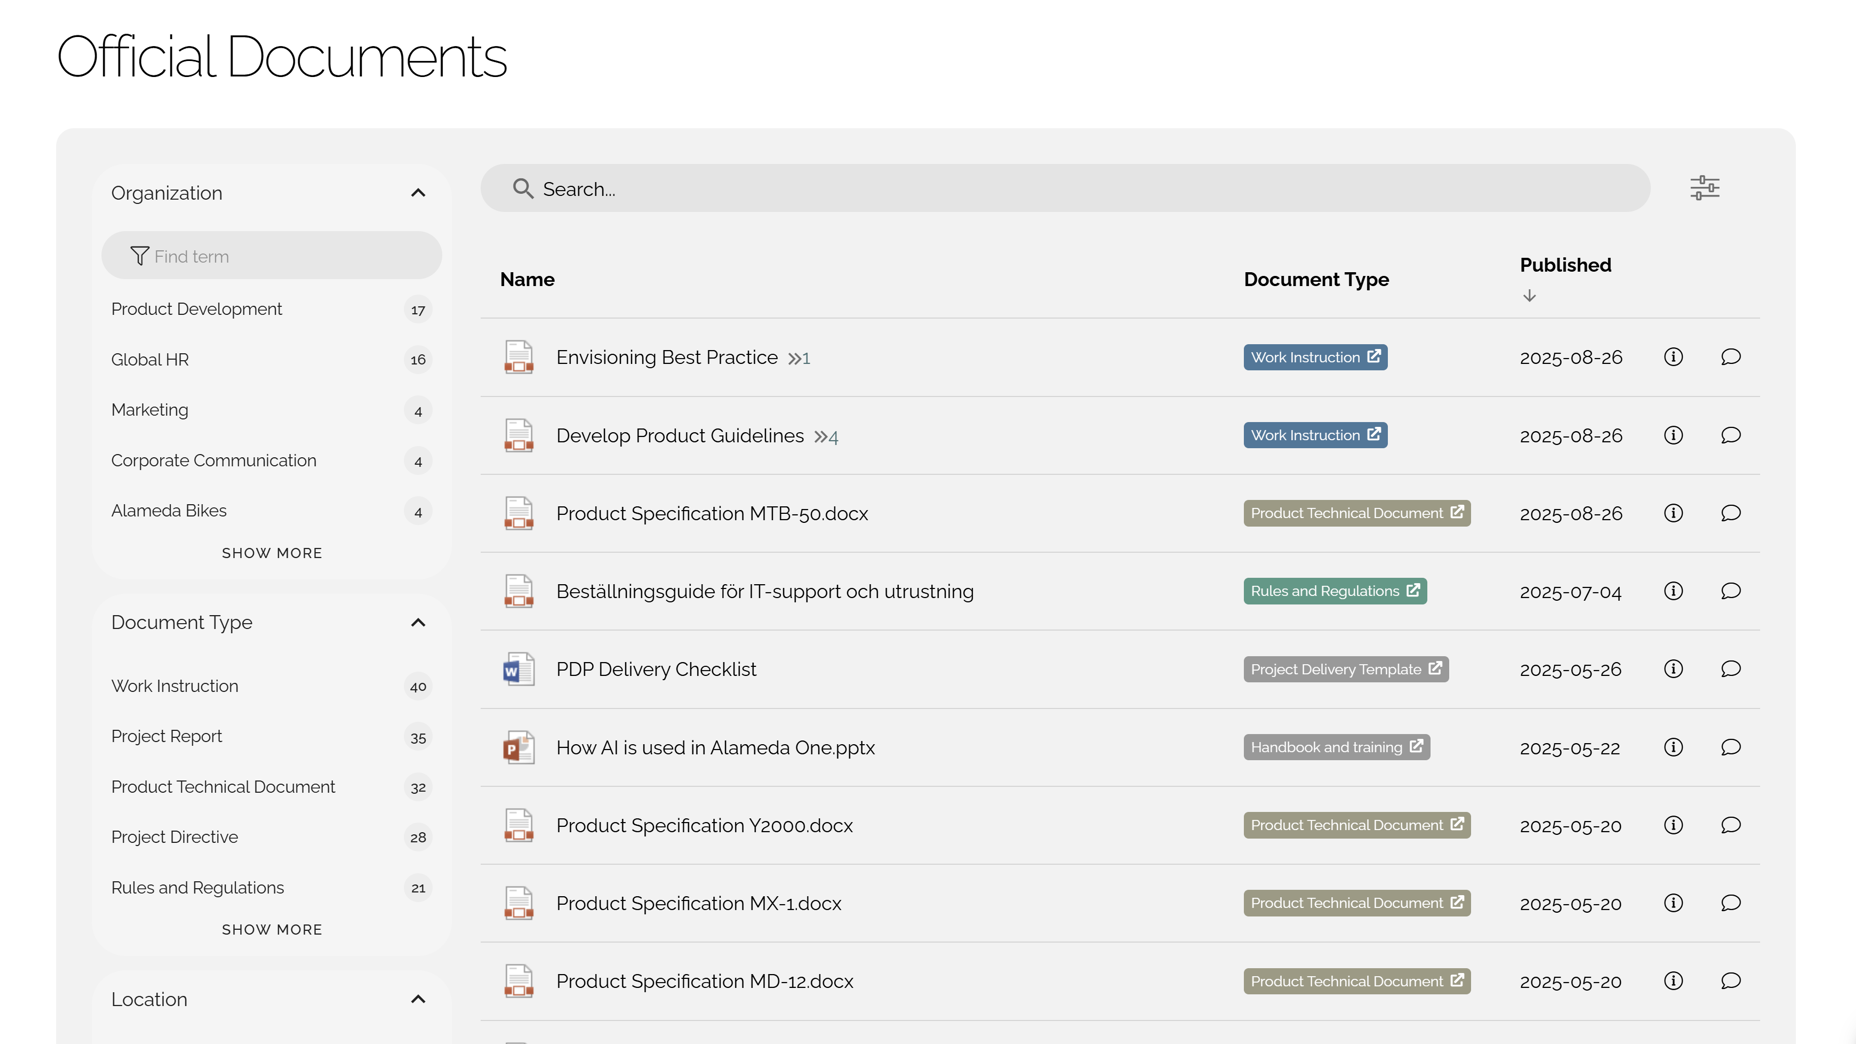Show more Document Type terms
Screen dimensions: 1856x1044
click(272, 930)
